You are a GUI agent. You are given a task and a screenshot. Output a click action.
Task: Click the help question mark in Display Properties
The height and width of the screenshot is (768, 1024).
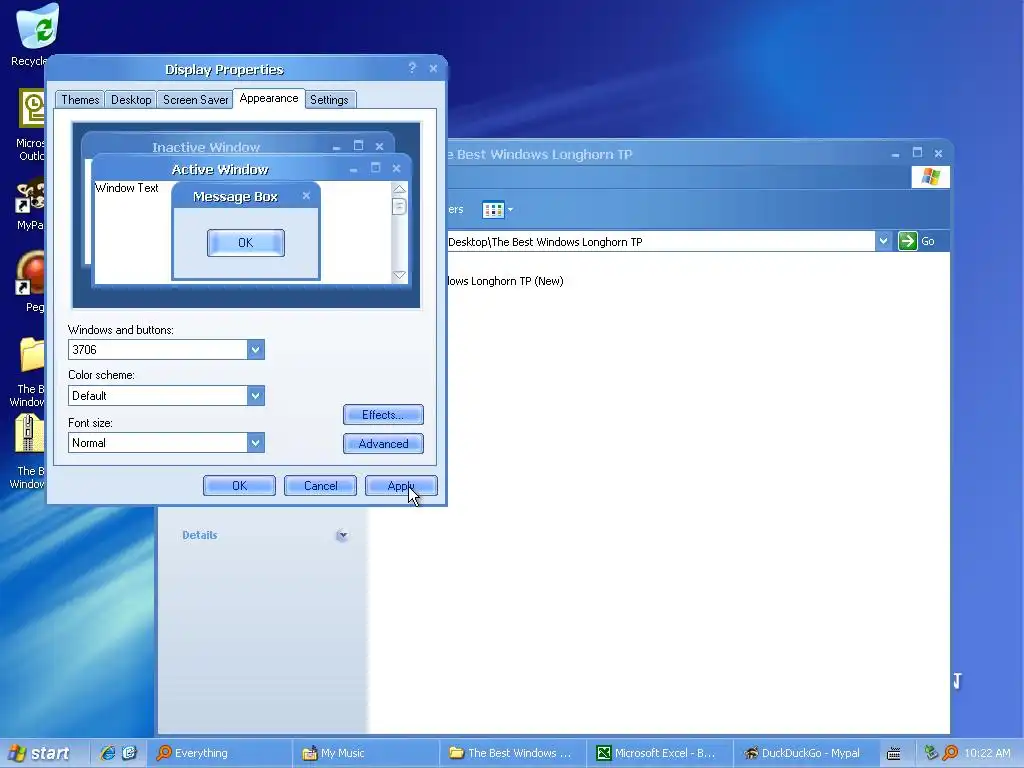point(412,68)
